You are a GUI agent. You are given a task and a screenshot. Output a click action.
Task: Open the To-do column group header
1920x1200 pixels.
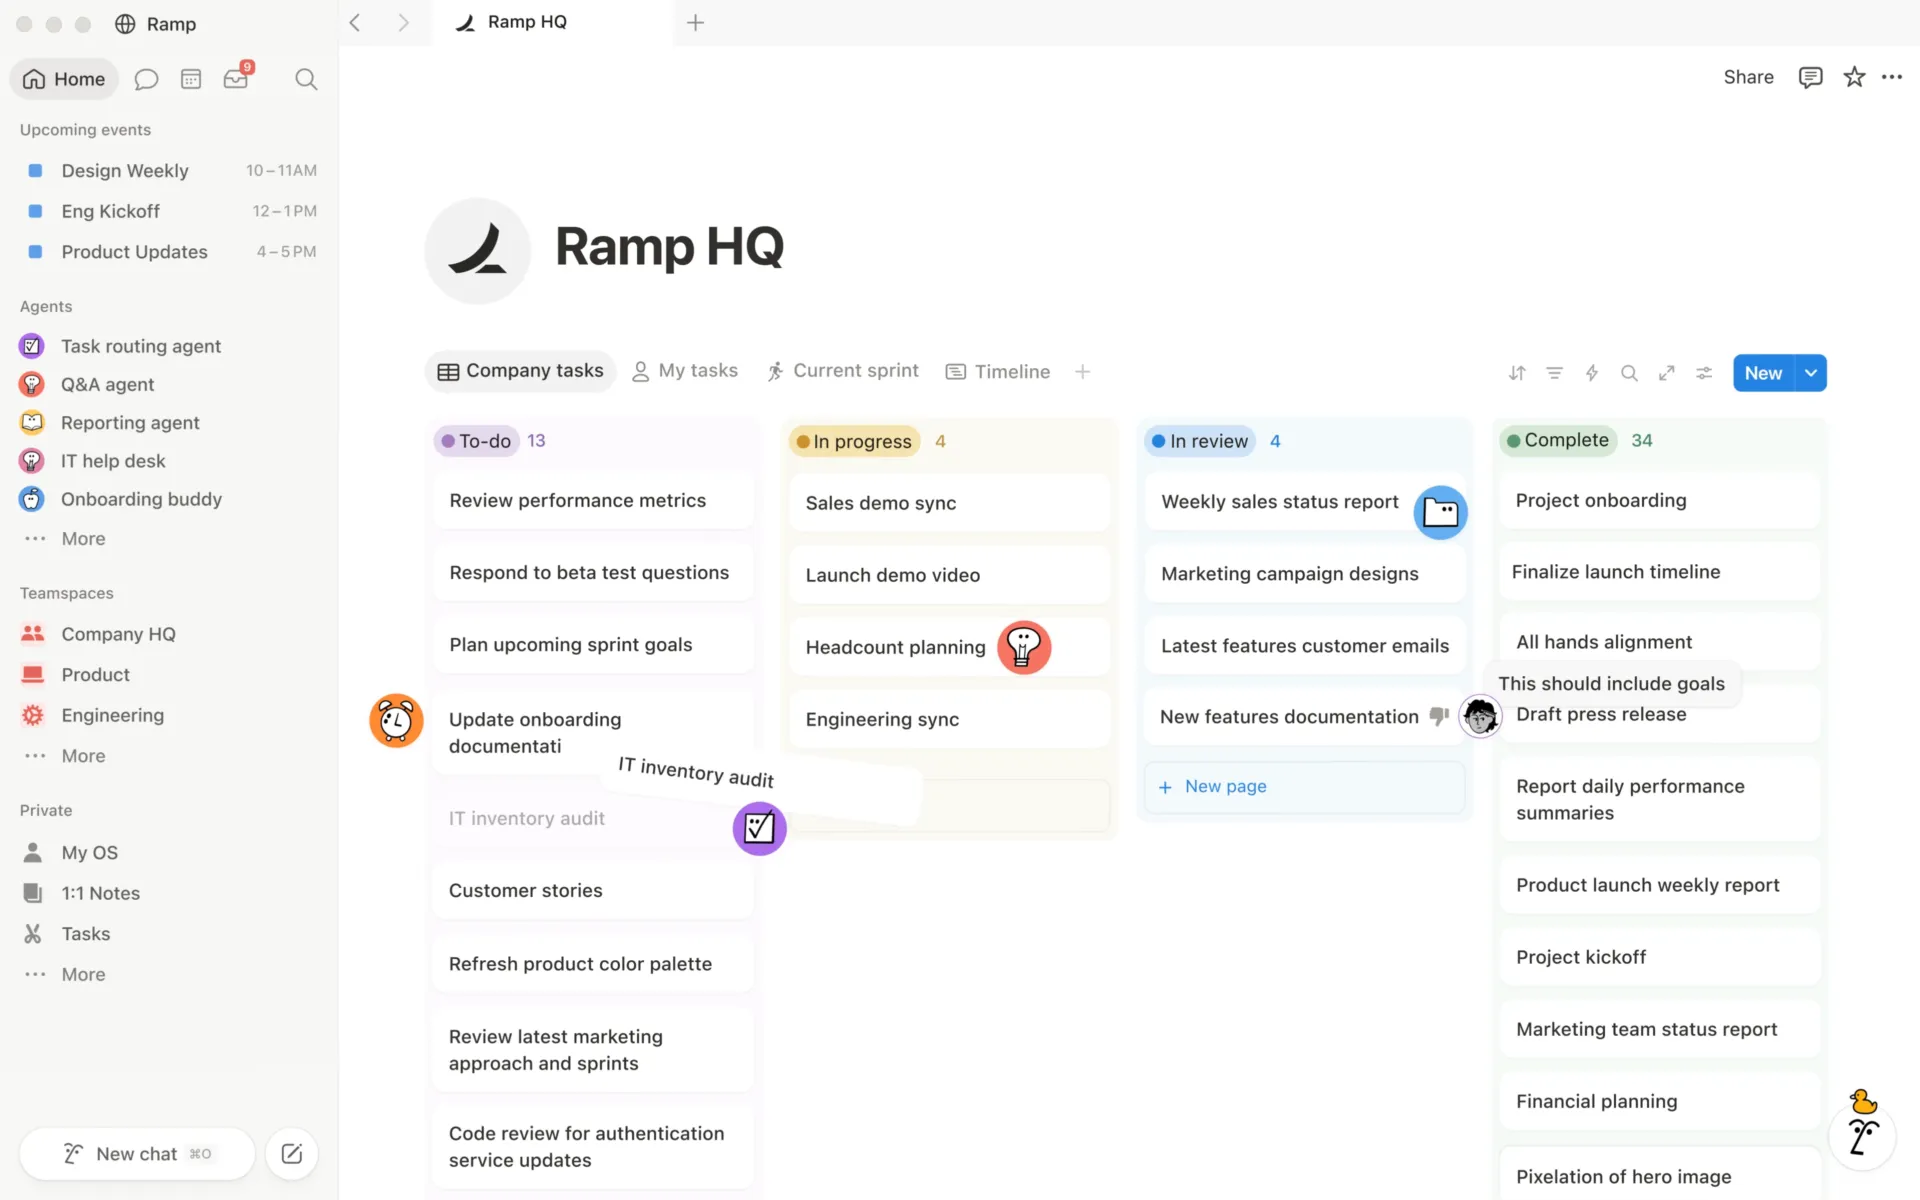pyautogui.click(x=477, y=441)
